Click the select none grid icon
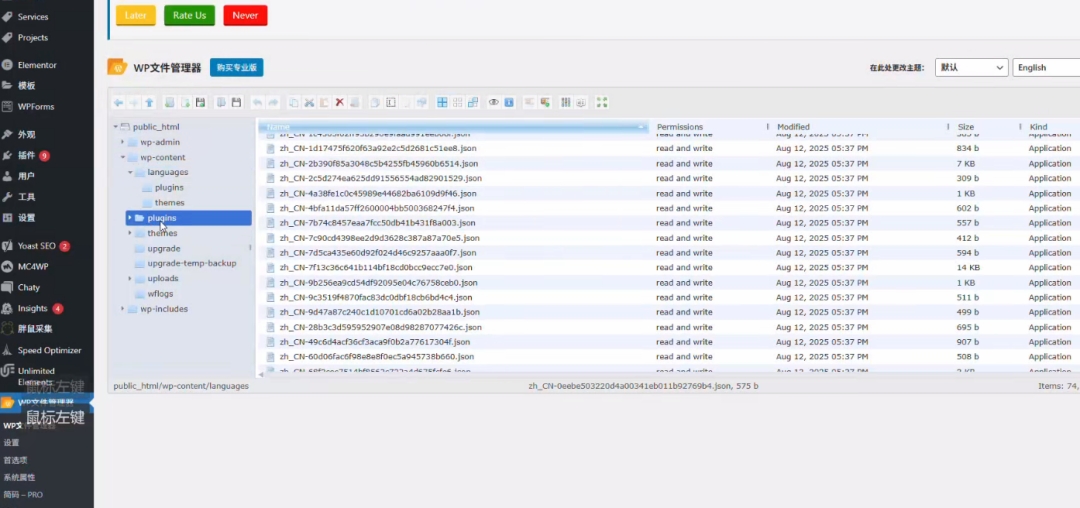The width and height of the screenshot is (1080, 508). 457,103
